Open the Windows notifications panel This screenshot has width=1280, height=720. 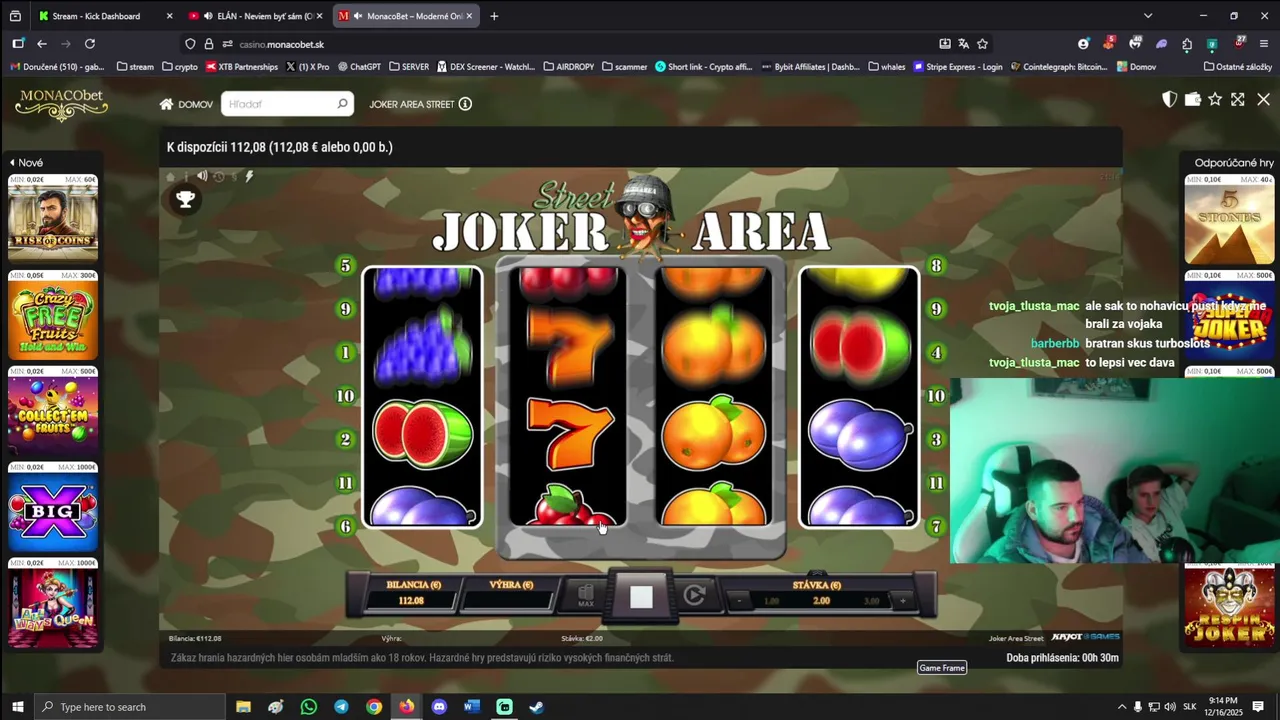(x=1258, y=707)
